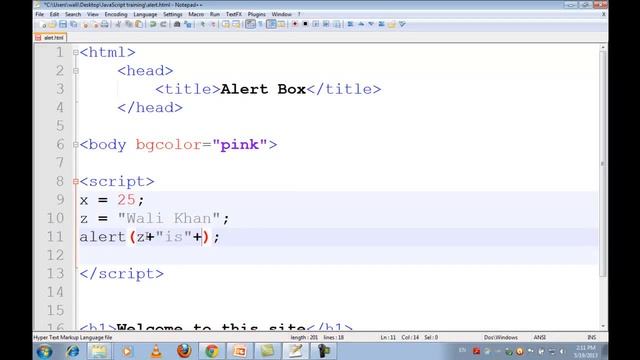Open the Language menu
Screen dimensions: 640x360
(x=145, y=14)
